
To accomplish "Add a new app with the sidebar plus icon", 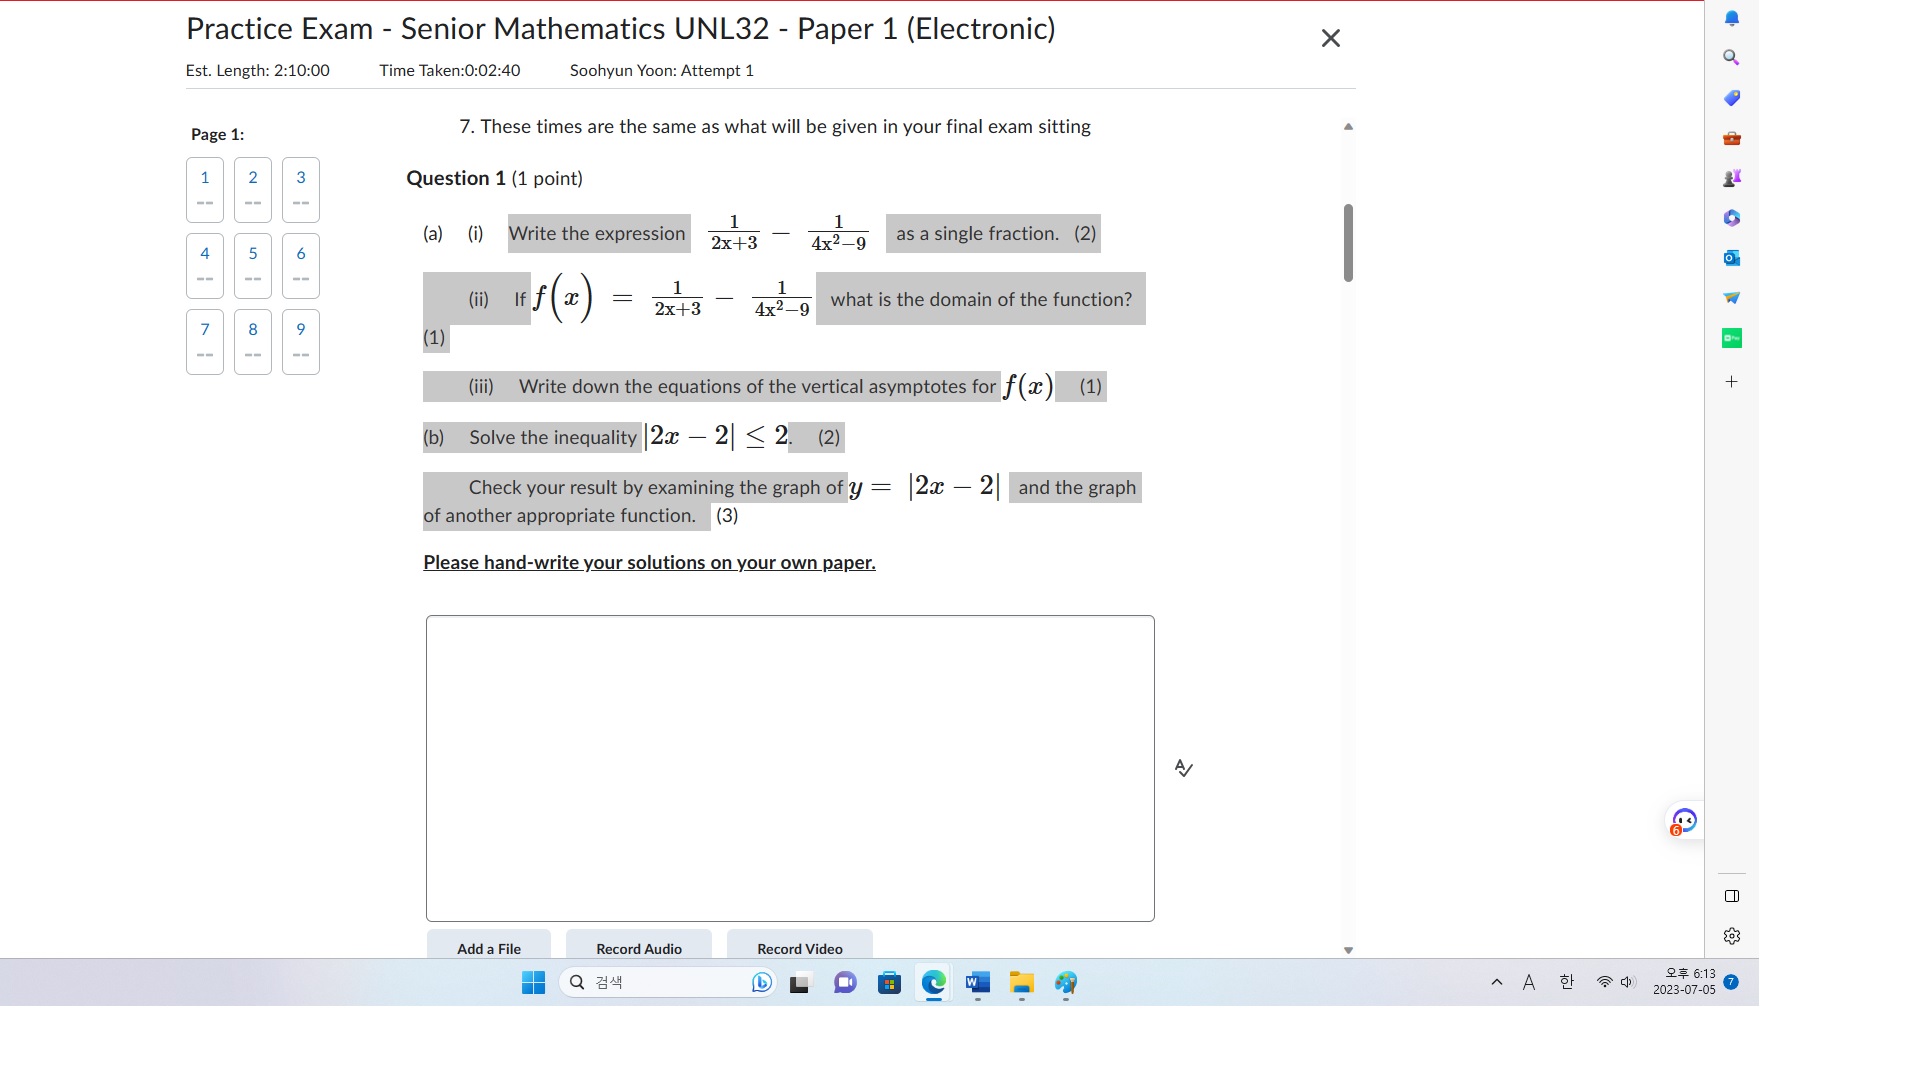I will tap(1732, 381).
